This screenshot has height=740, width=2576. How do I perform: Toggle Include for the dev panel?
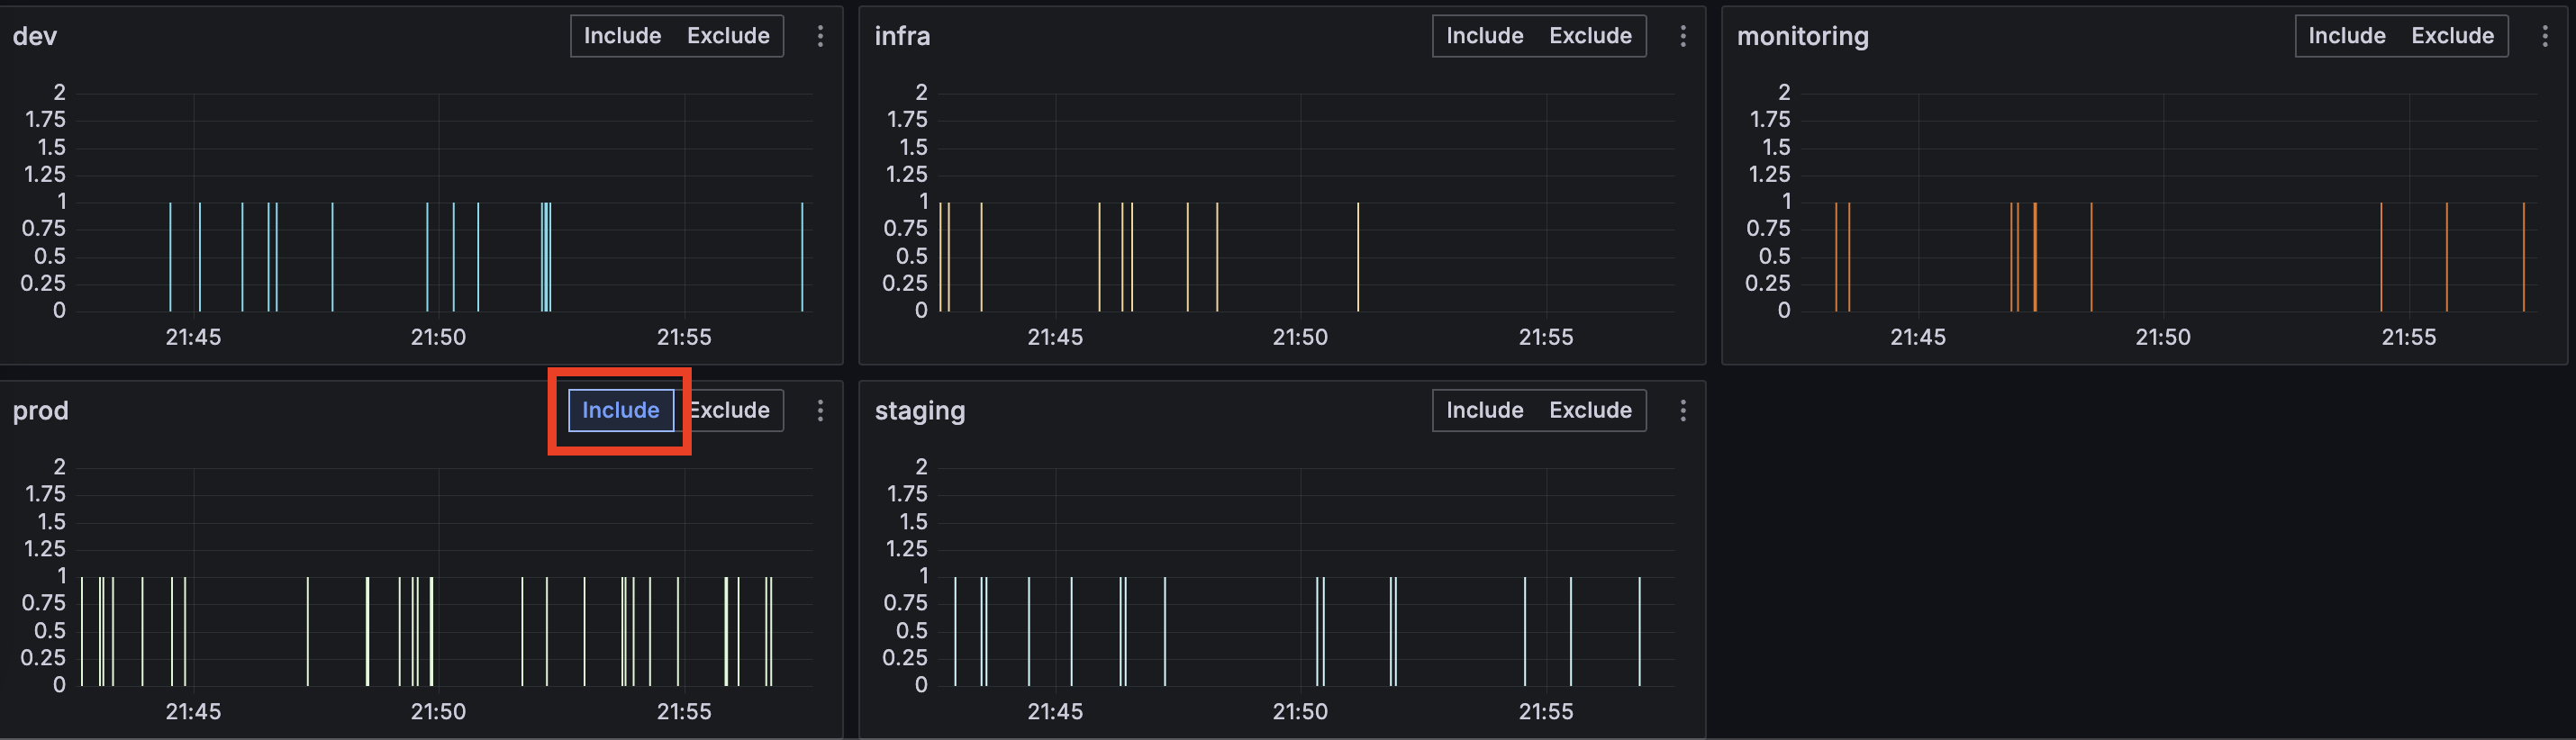click(x=622, y=36)
